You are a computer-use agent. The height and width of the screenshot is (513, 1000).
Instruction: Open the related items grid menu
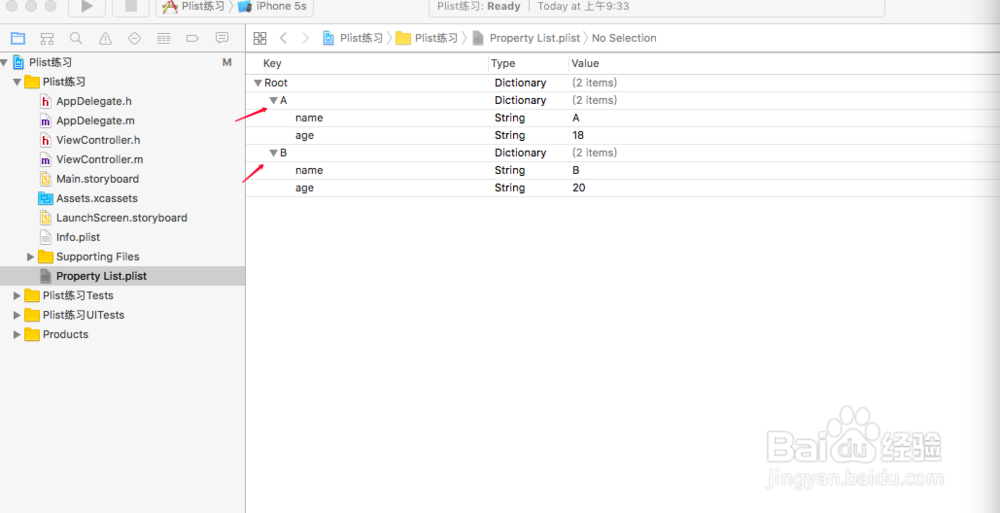(260, 38)
